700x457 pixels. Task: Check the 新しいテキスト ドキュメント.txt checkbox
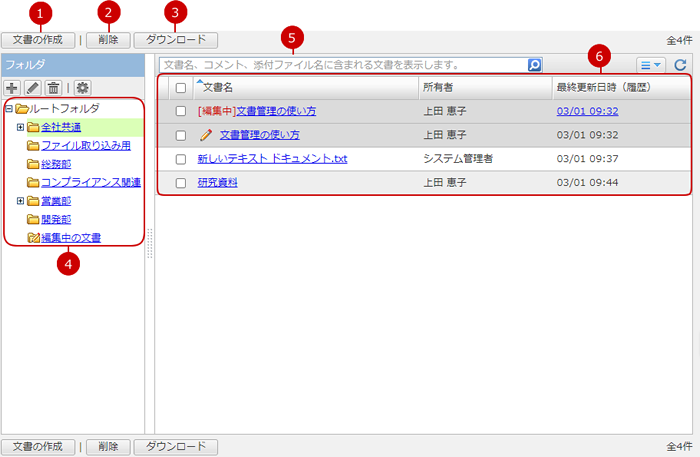point(181,159)
